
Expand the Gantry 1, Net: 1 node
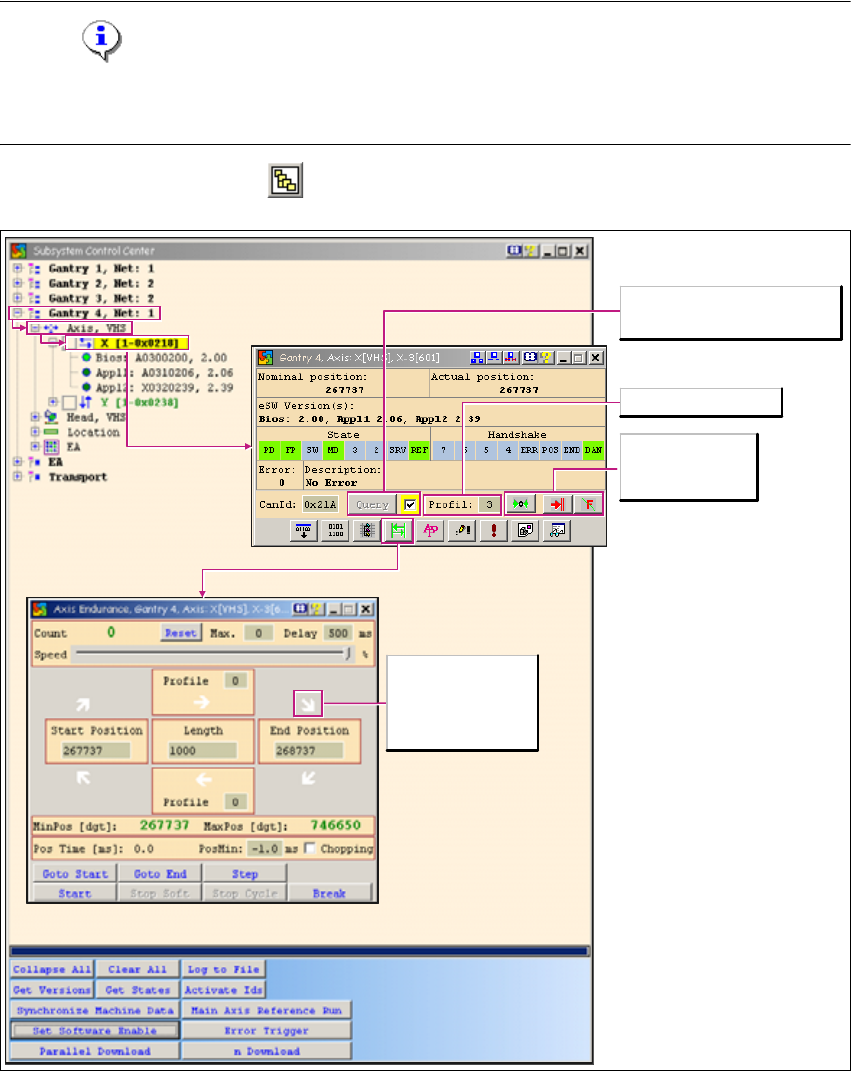pyautogui.click(x=17, y=269)
